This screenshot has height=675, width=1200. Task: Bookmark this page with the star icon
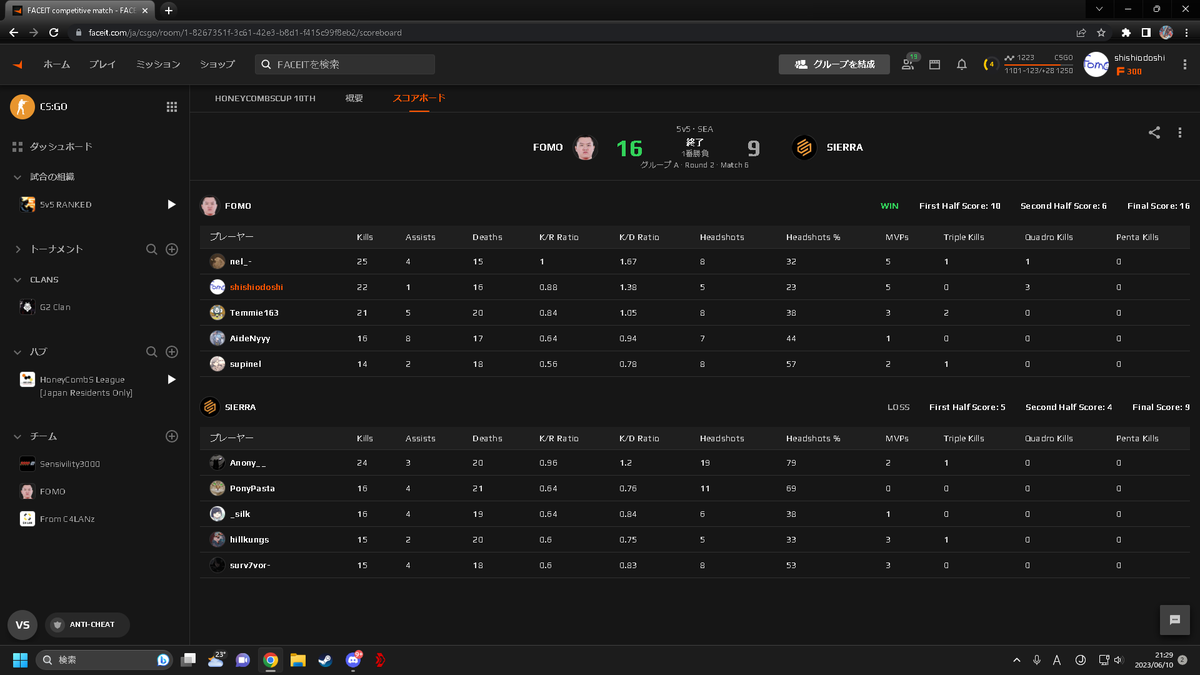pyautogui.click(x=1101, y=32)
